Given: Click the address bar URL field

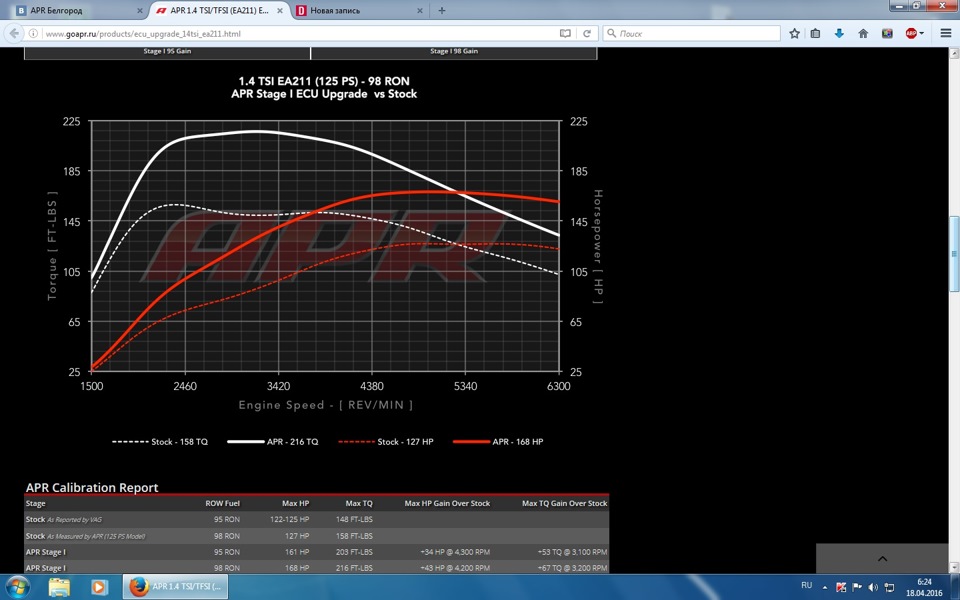Looking at the screenshot, I should (x=300, y=34).
